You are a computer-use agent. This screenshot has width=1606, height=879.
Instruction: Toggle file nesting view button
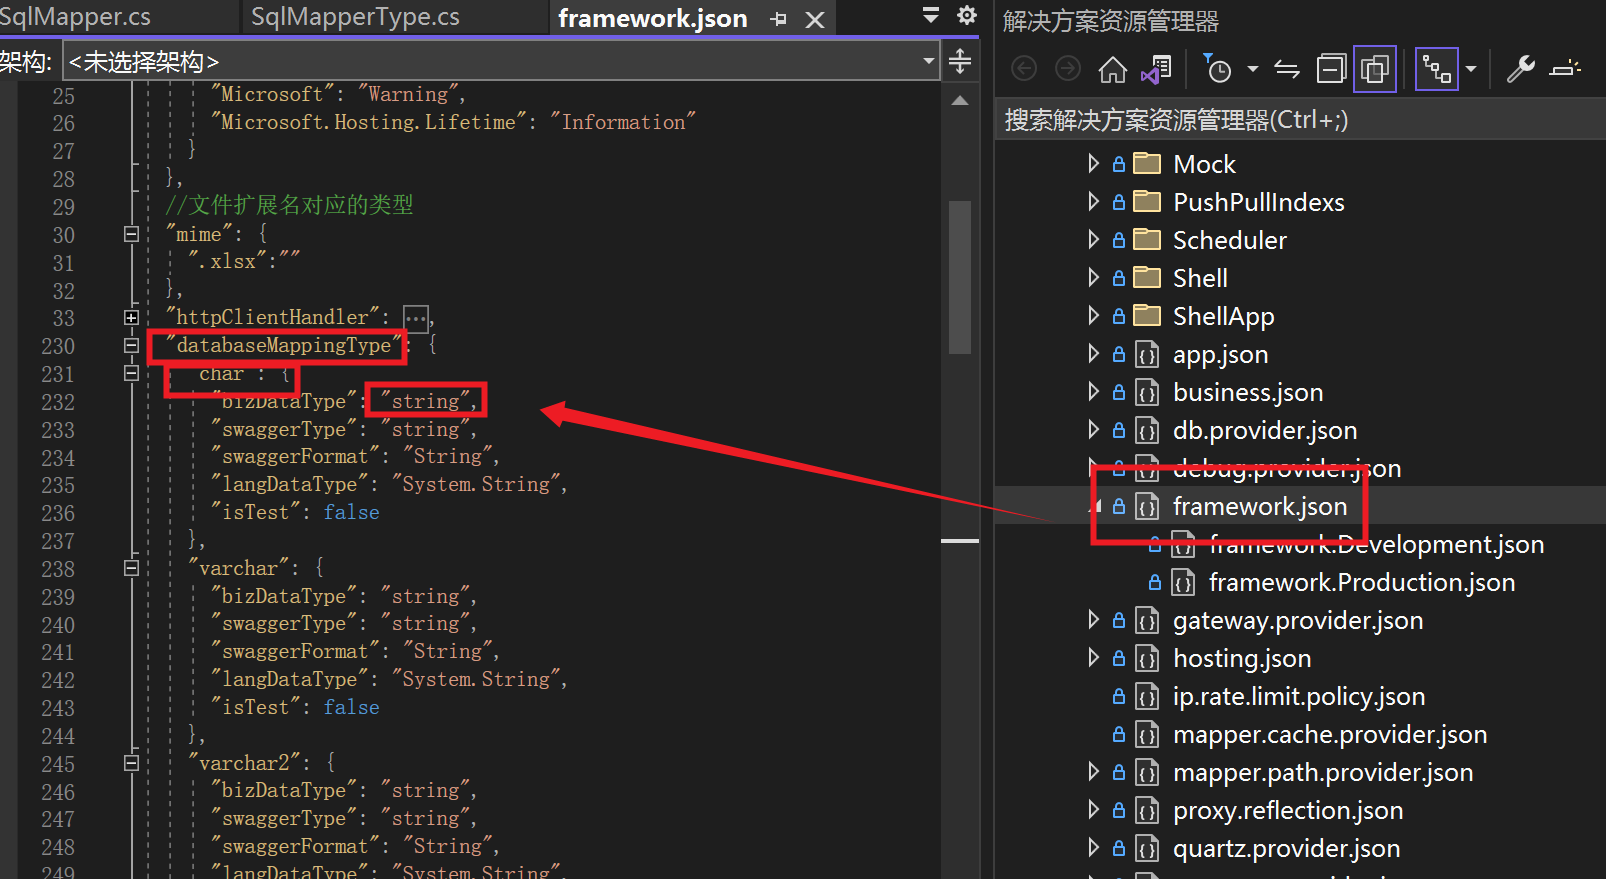click(1437, 69)
